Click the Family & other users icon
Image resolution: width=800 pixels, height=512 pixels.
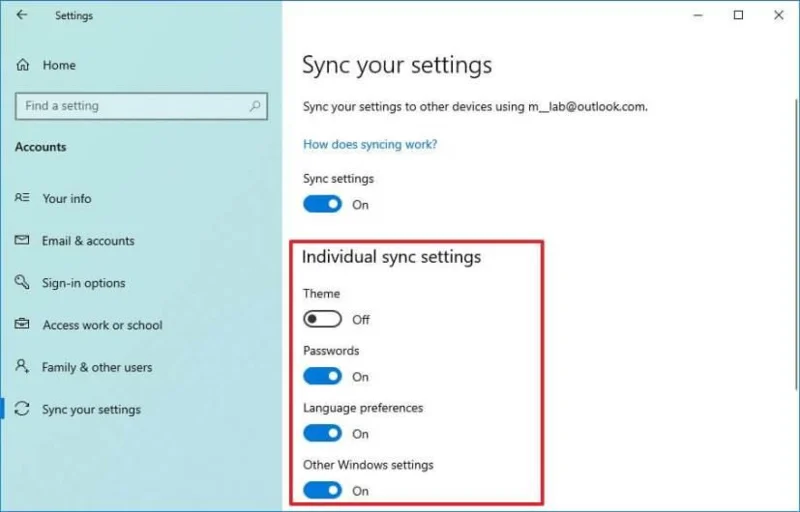pos(22,366)
